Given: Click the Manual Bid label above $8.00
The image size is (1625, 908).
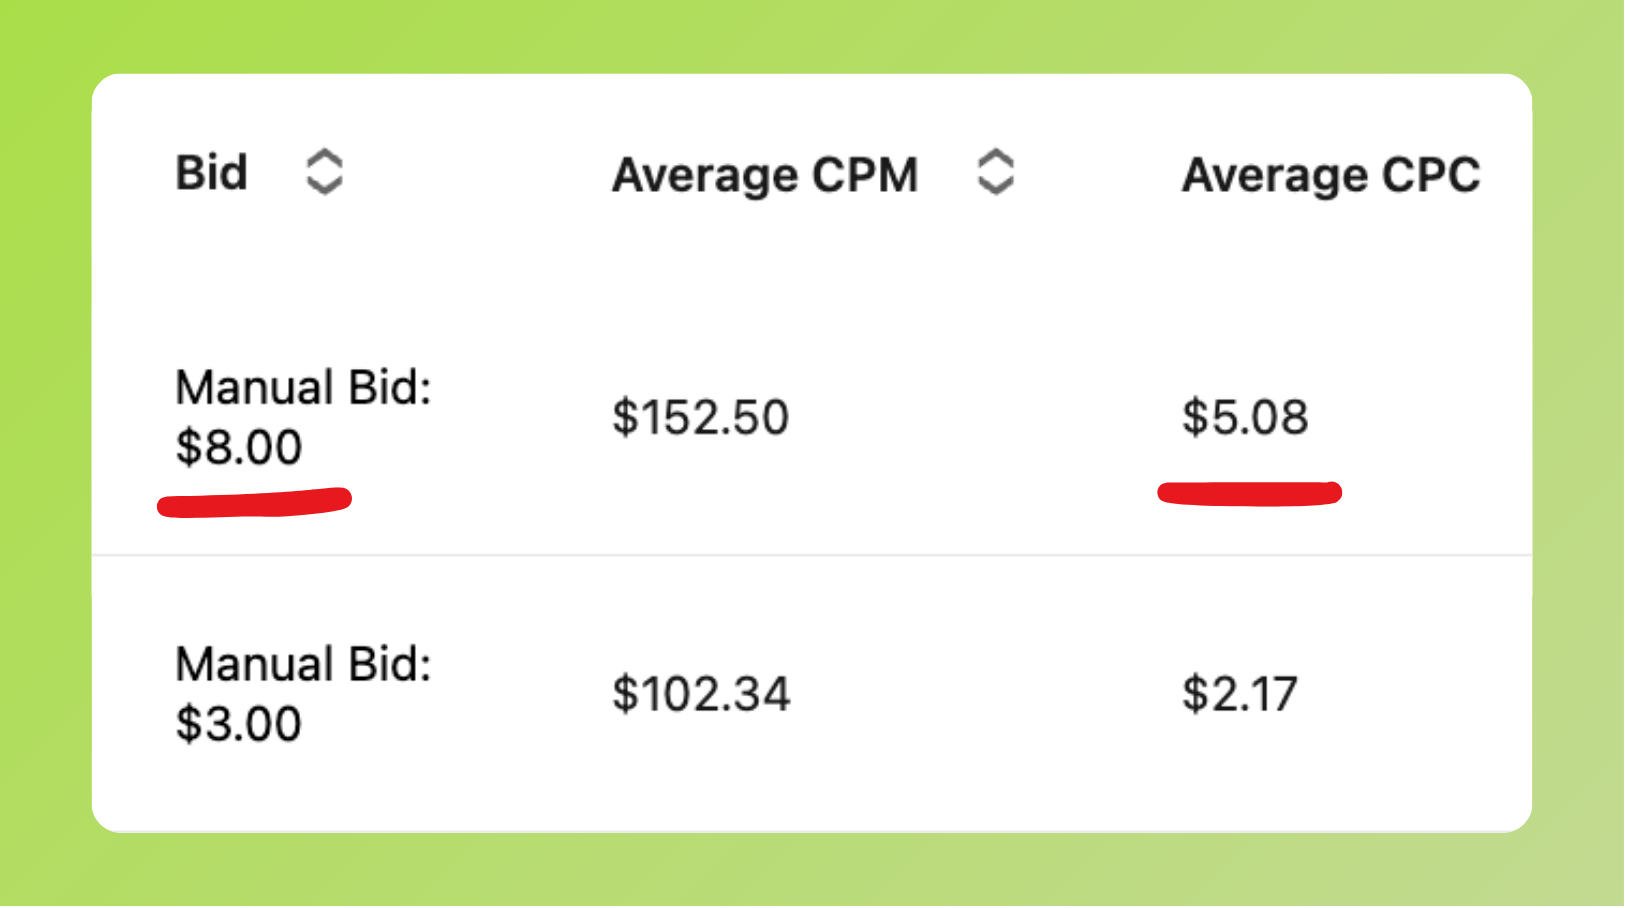Looking at the screenshot, I should pyautogui.click(x=303, y=387).
